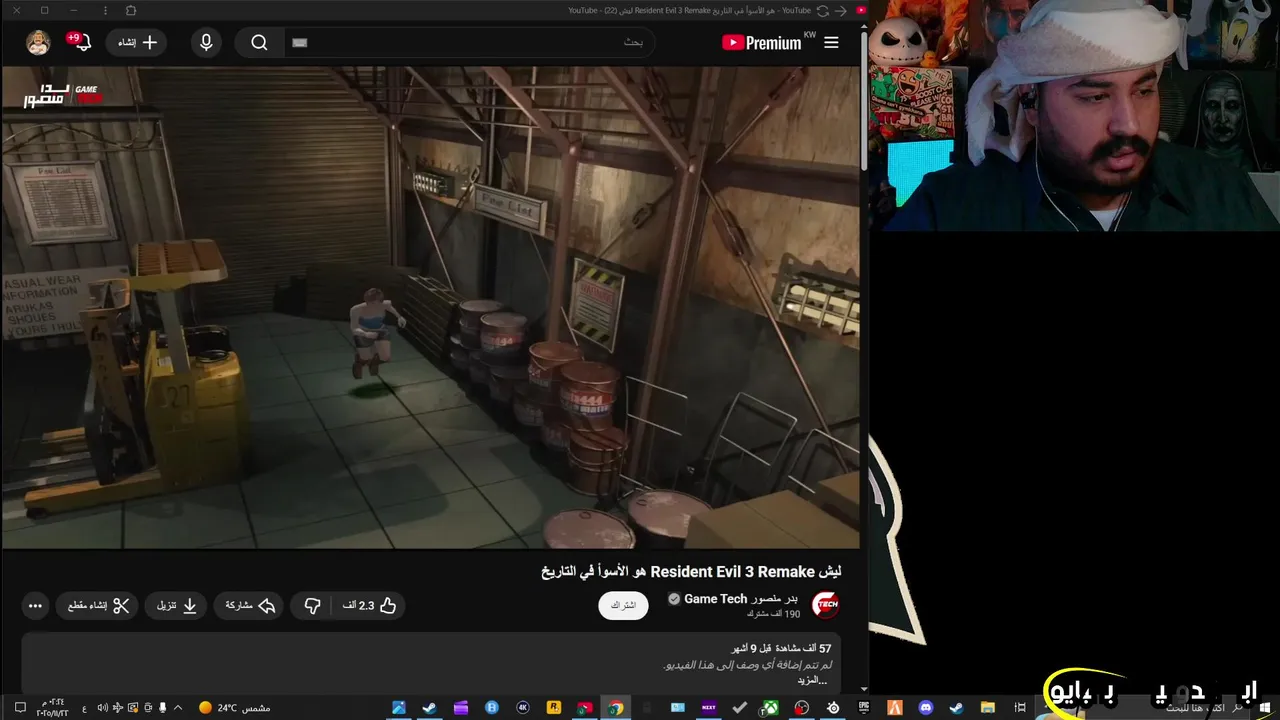This screenshot has height=720, width=1280.
Task: Open File Explorer from the taskbar
Action: [x=988, y=708]
